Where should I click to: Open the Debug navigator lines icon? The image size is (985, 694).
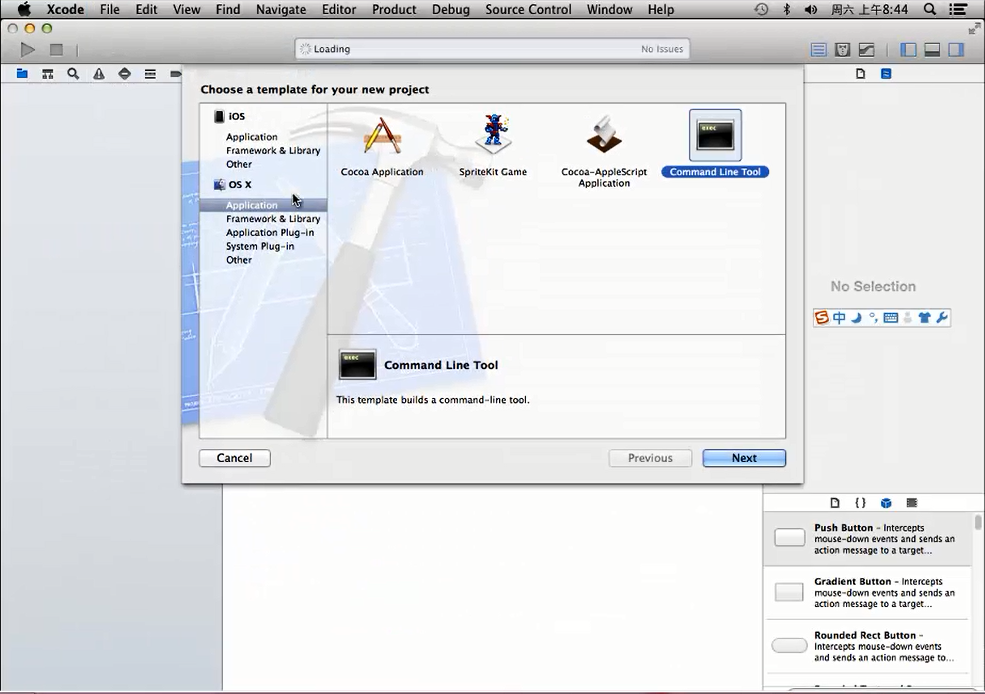pyautogui.click(x=150, y=73)
